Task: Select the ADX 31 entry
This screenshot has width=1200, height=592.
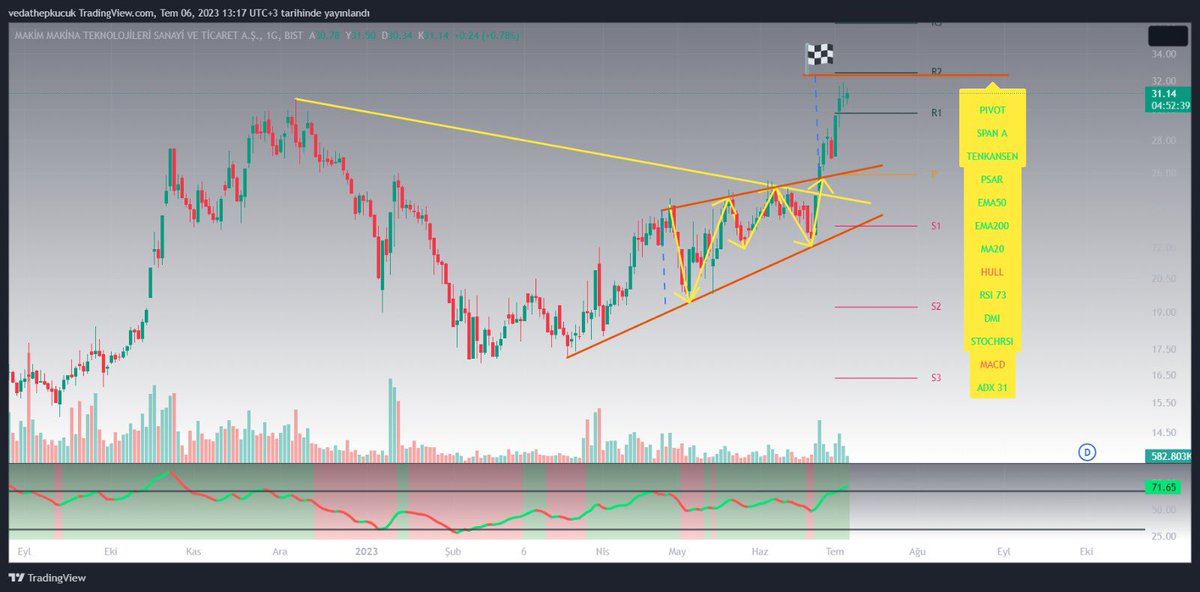Action: coord(992,388)
